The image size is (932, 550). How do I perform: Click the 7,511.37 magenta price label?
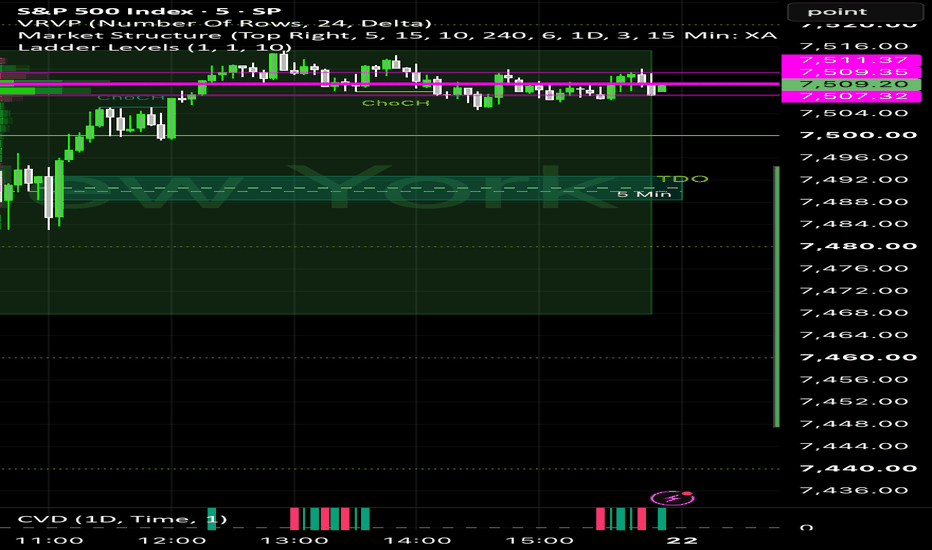pos(851,60)
